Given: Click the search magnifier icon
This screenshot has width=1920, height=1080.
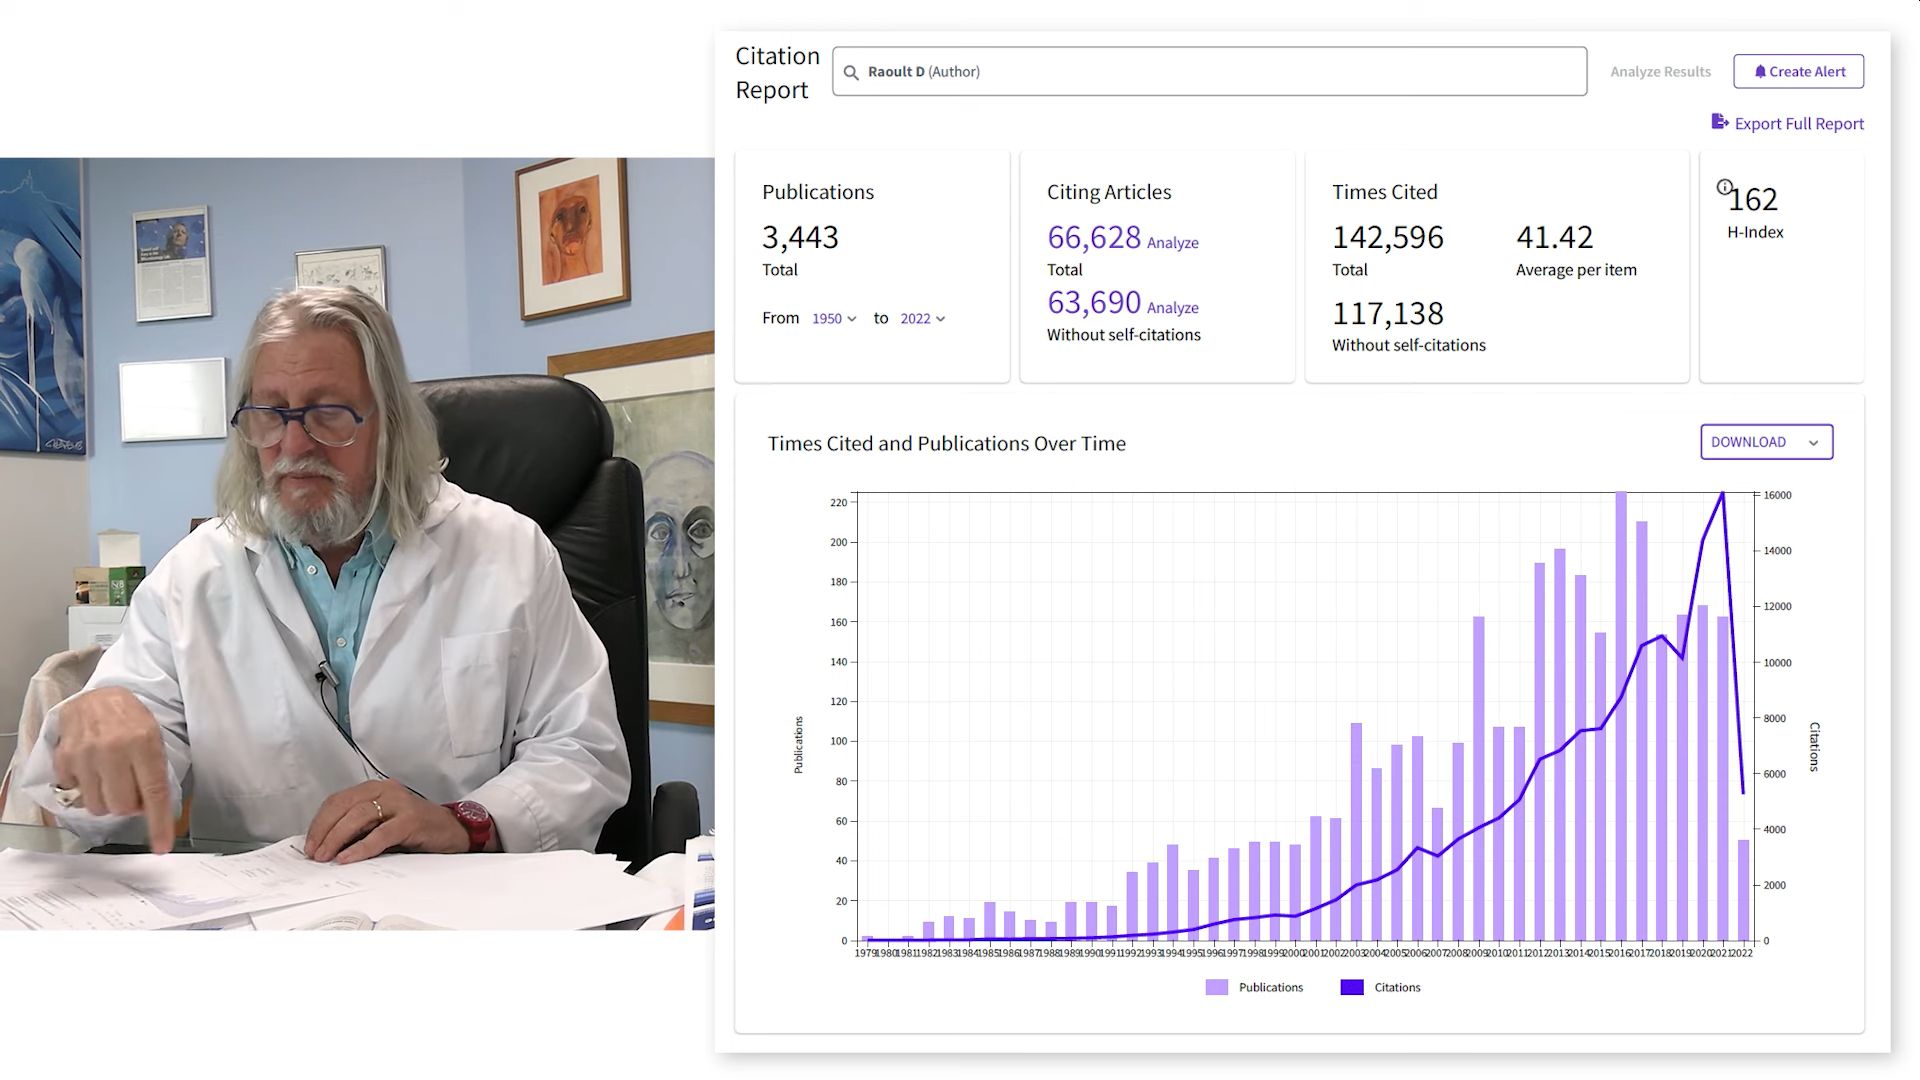Looking at the screenshot, I should 851,72.
